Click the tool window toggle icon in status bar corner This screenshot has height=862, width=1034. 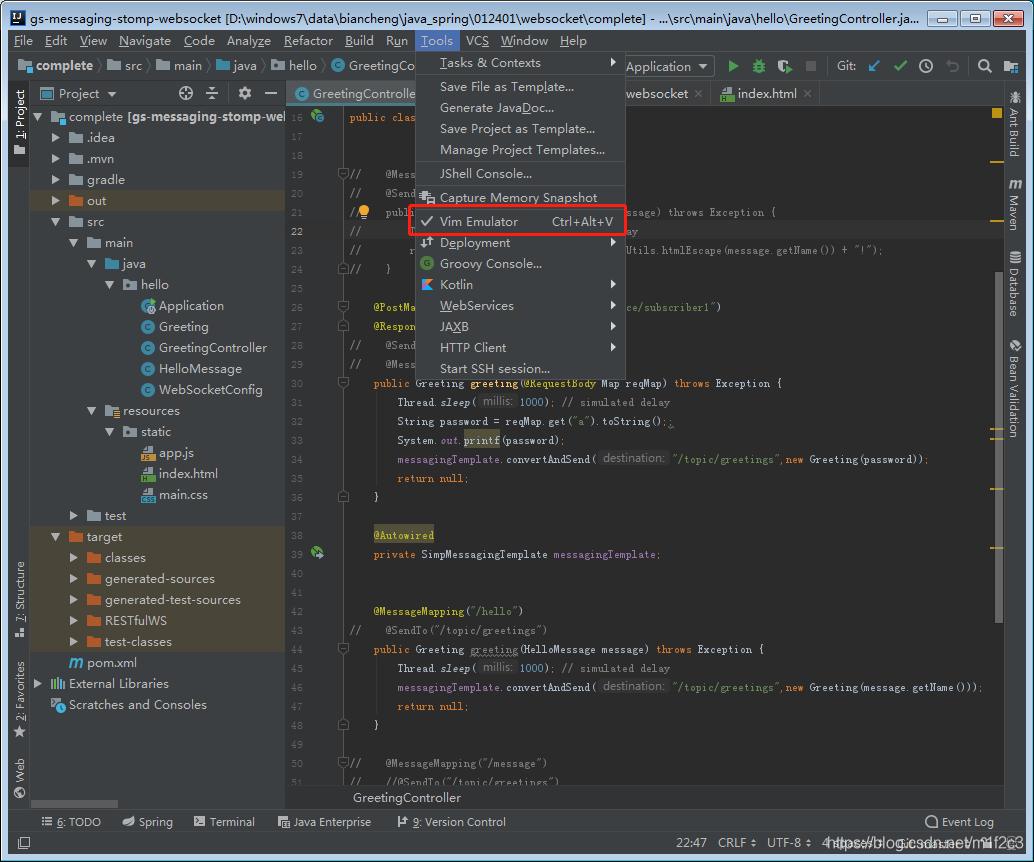pos(24,842)
